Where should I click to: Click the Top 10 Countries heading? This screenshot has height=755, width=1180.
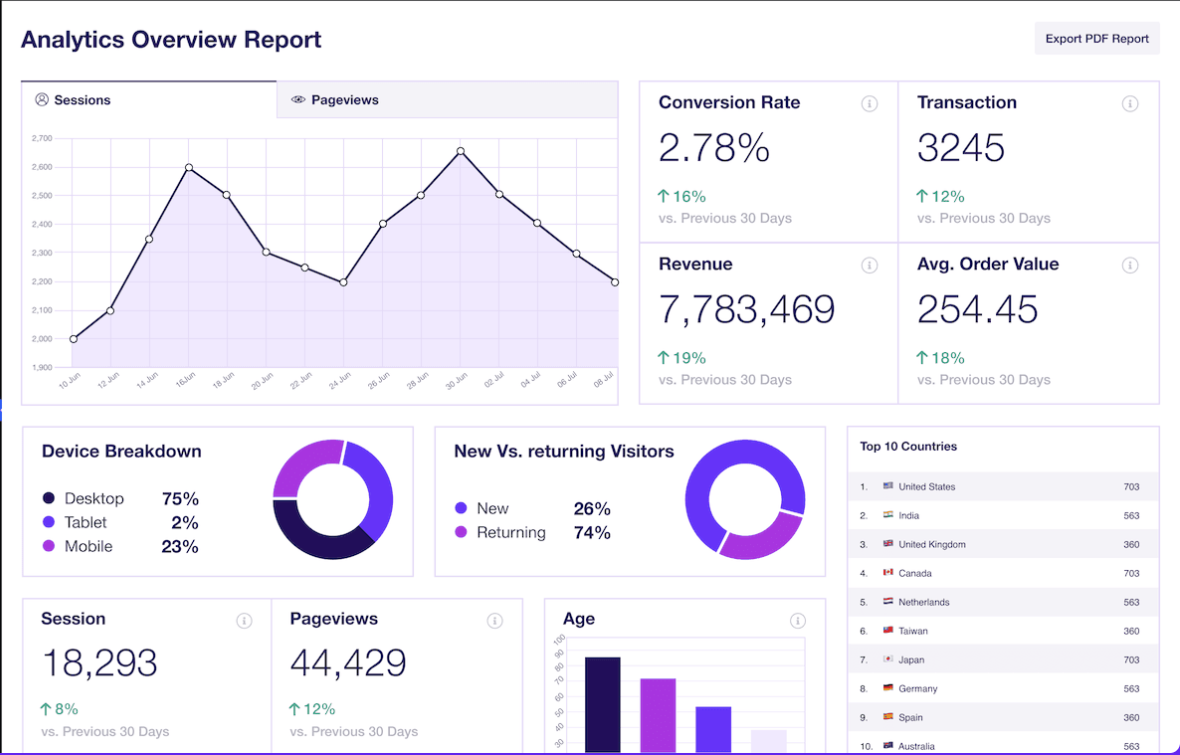pyautogui.click(x=908, y=446)
